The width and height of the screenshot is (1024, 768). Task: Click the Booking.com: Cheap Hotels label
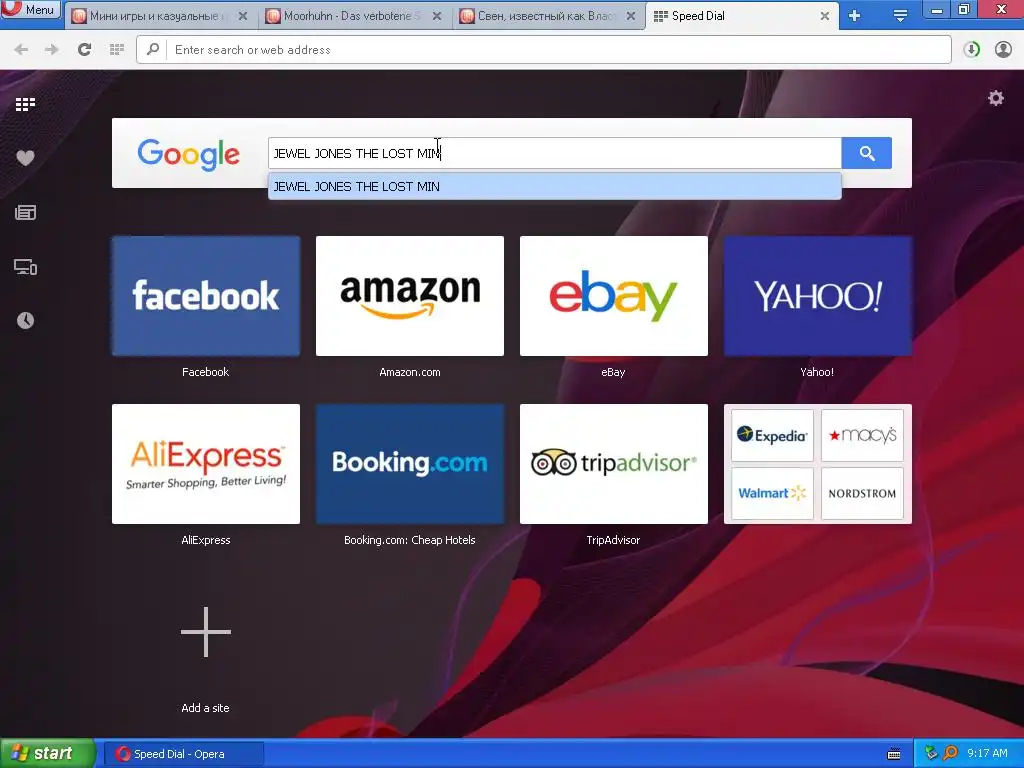[409, 539]
